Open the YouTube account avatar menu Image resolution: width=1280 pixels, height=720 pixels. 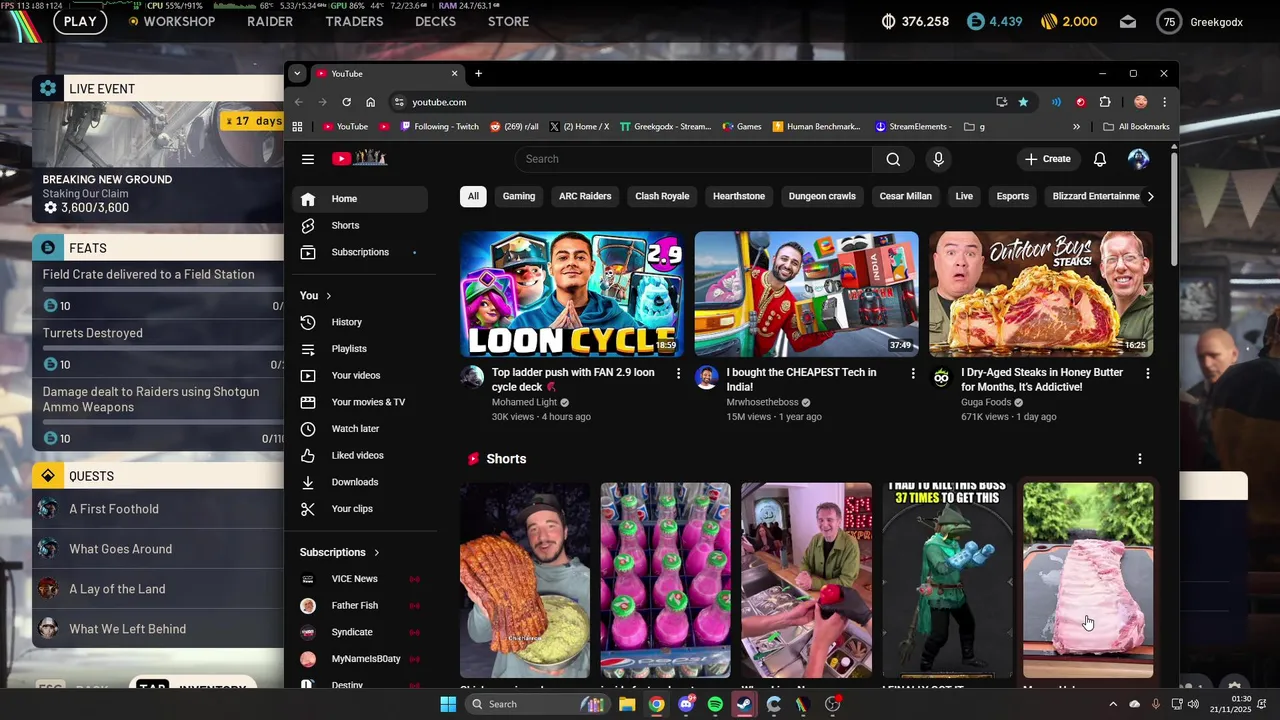tap(1138, 159)
